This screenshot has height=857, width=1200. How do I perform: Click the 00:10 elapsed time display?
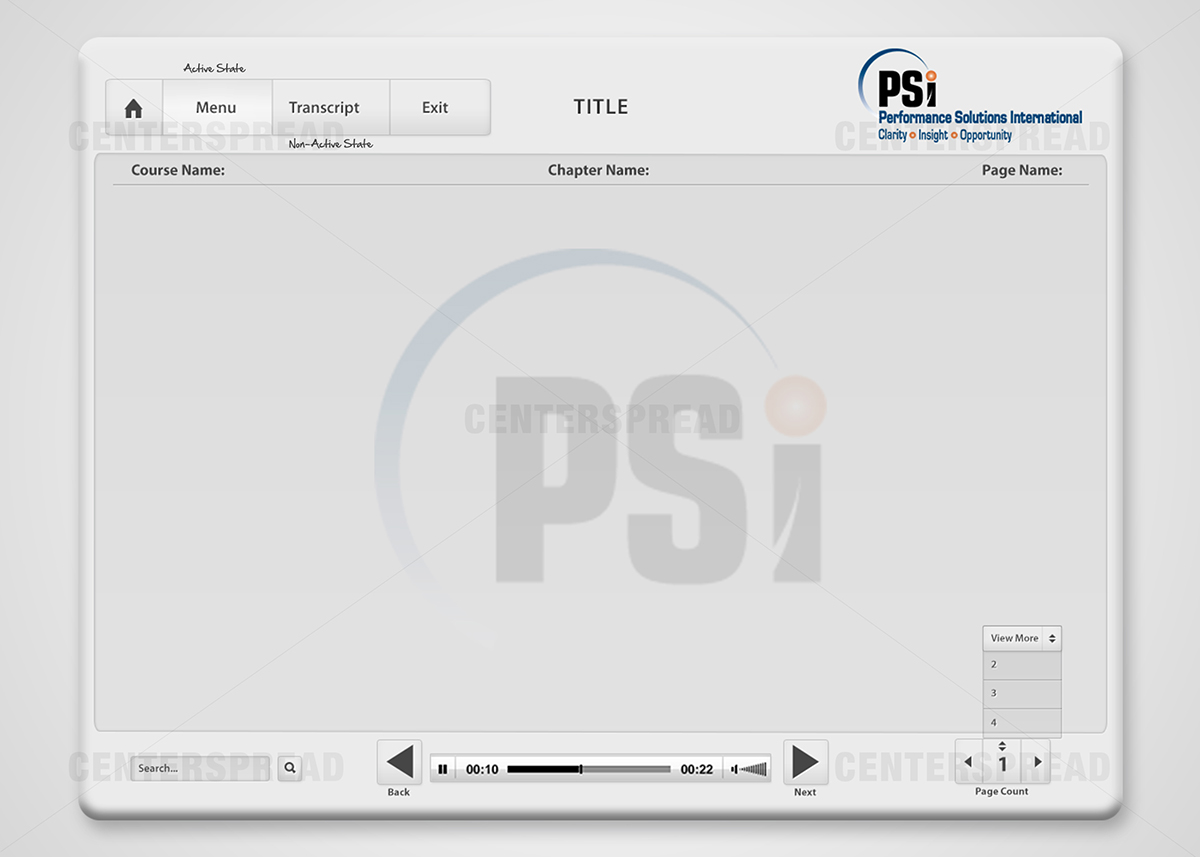coord(482,769)
